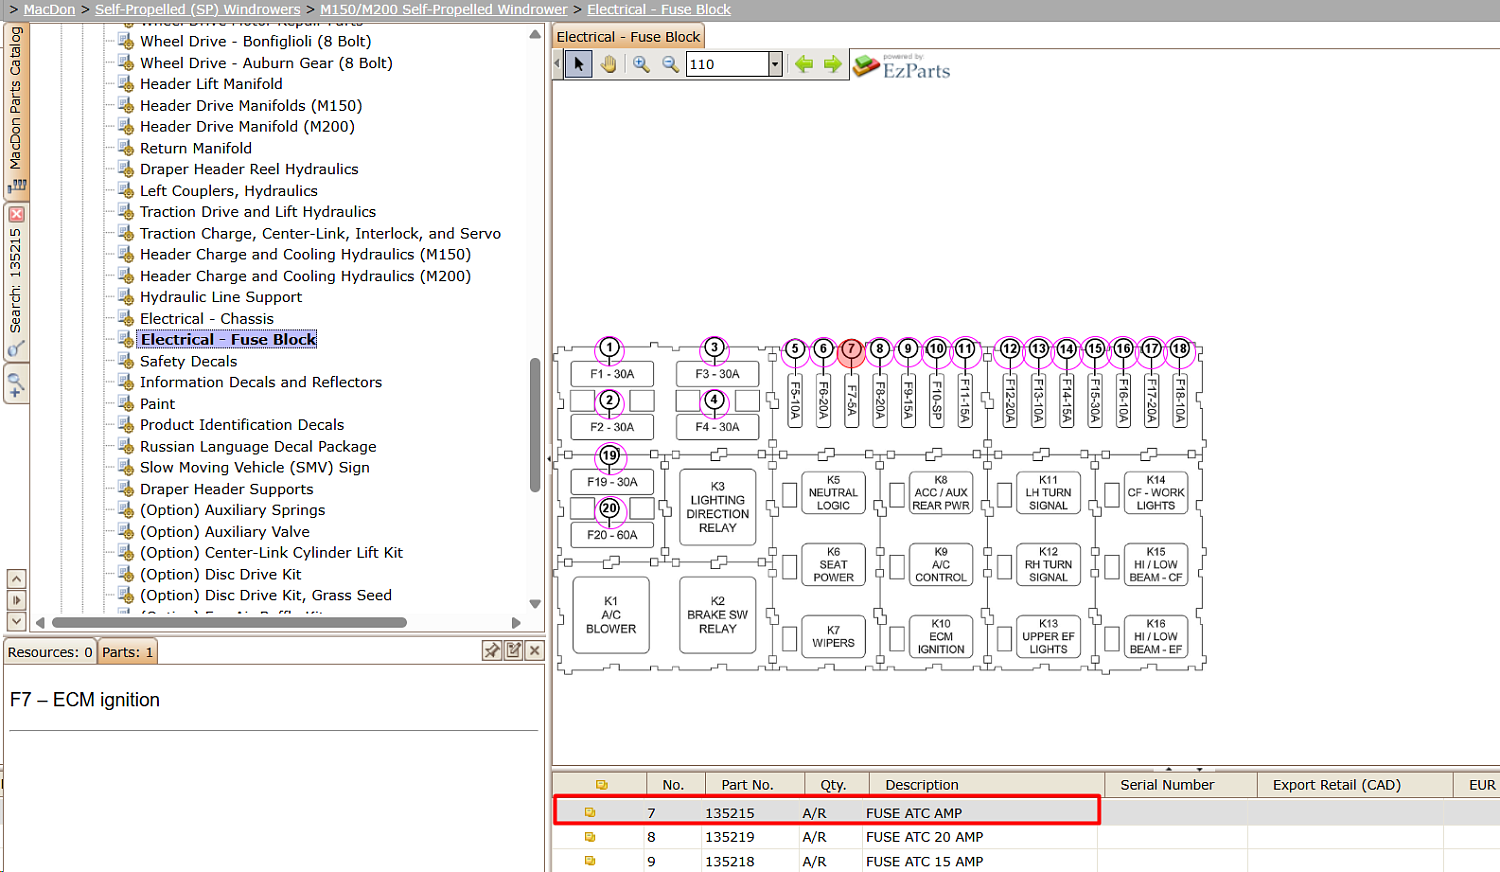Image resolution: width=1500 pixels, height=872 pixels.
Task: Click the Export Retail (CAD) column header
Action: [x=1355, y=785]
